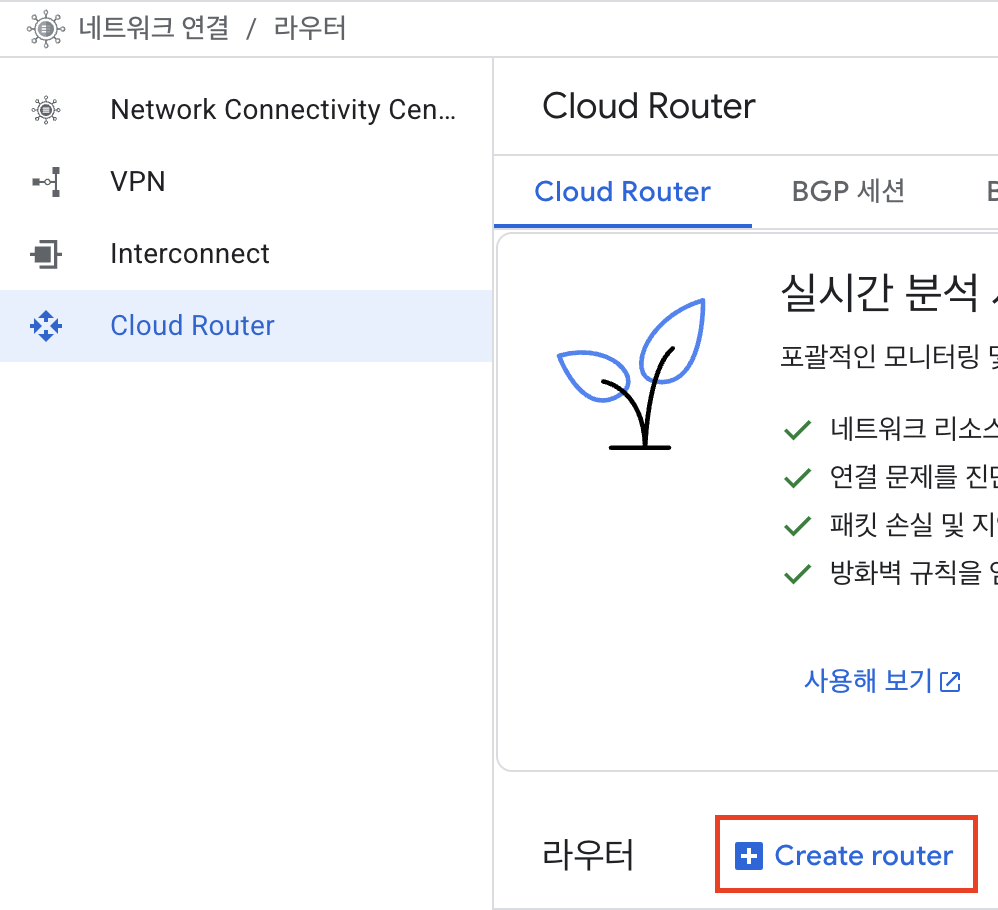Image resolution: width=998 pixels, height=910 pixels.
Task: Click the VPN sidebar icon
Action: (46, 182)
